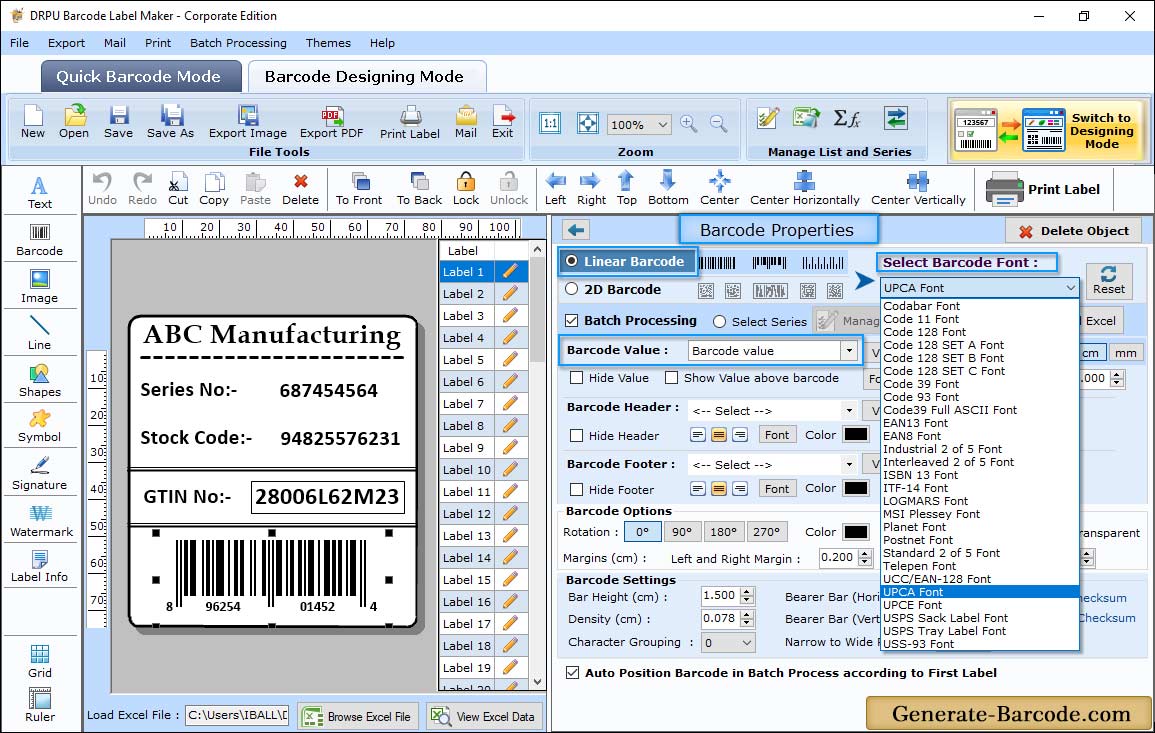
Task: Set rotation to 90° button
Action: pos(682,532)
